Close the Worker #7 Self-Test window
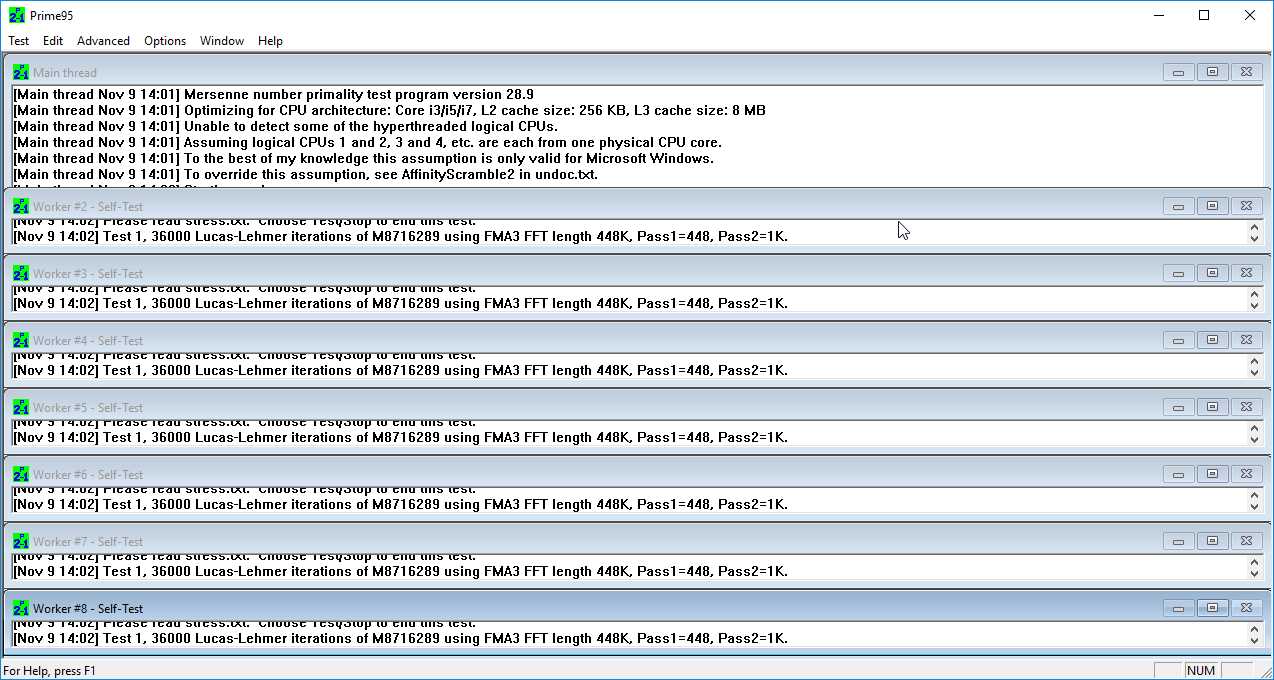The height and width of the screenshot is (680, 1274). [1245, 541]
